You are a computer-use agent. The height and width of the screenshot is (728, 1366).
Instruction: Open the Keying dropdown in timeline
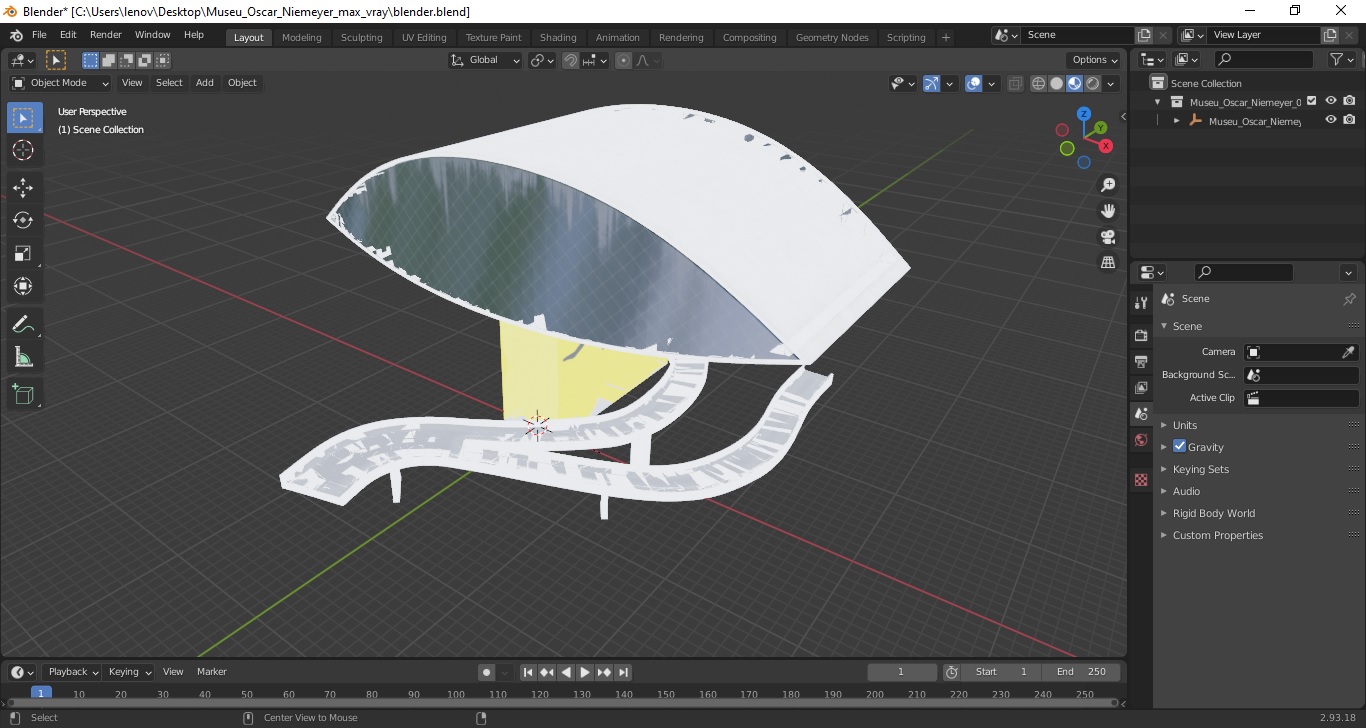[129, 672]
